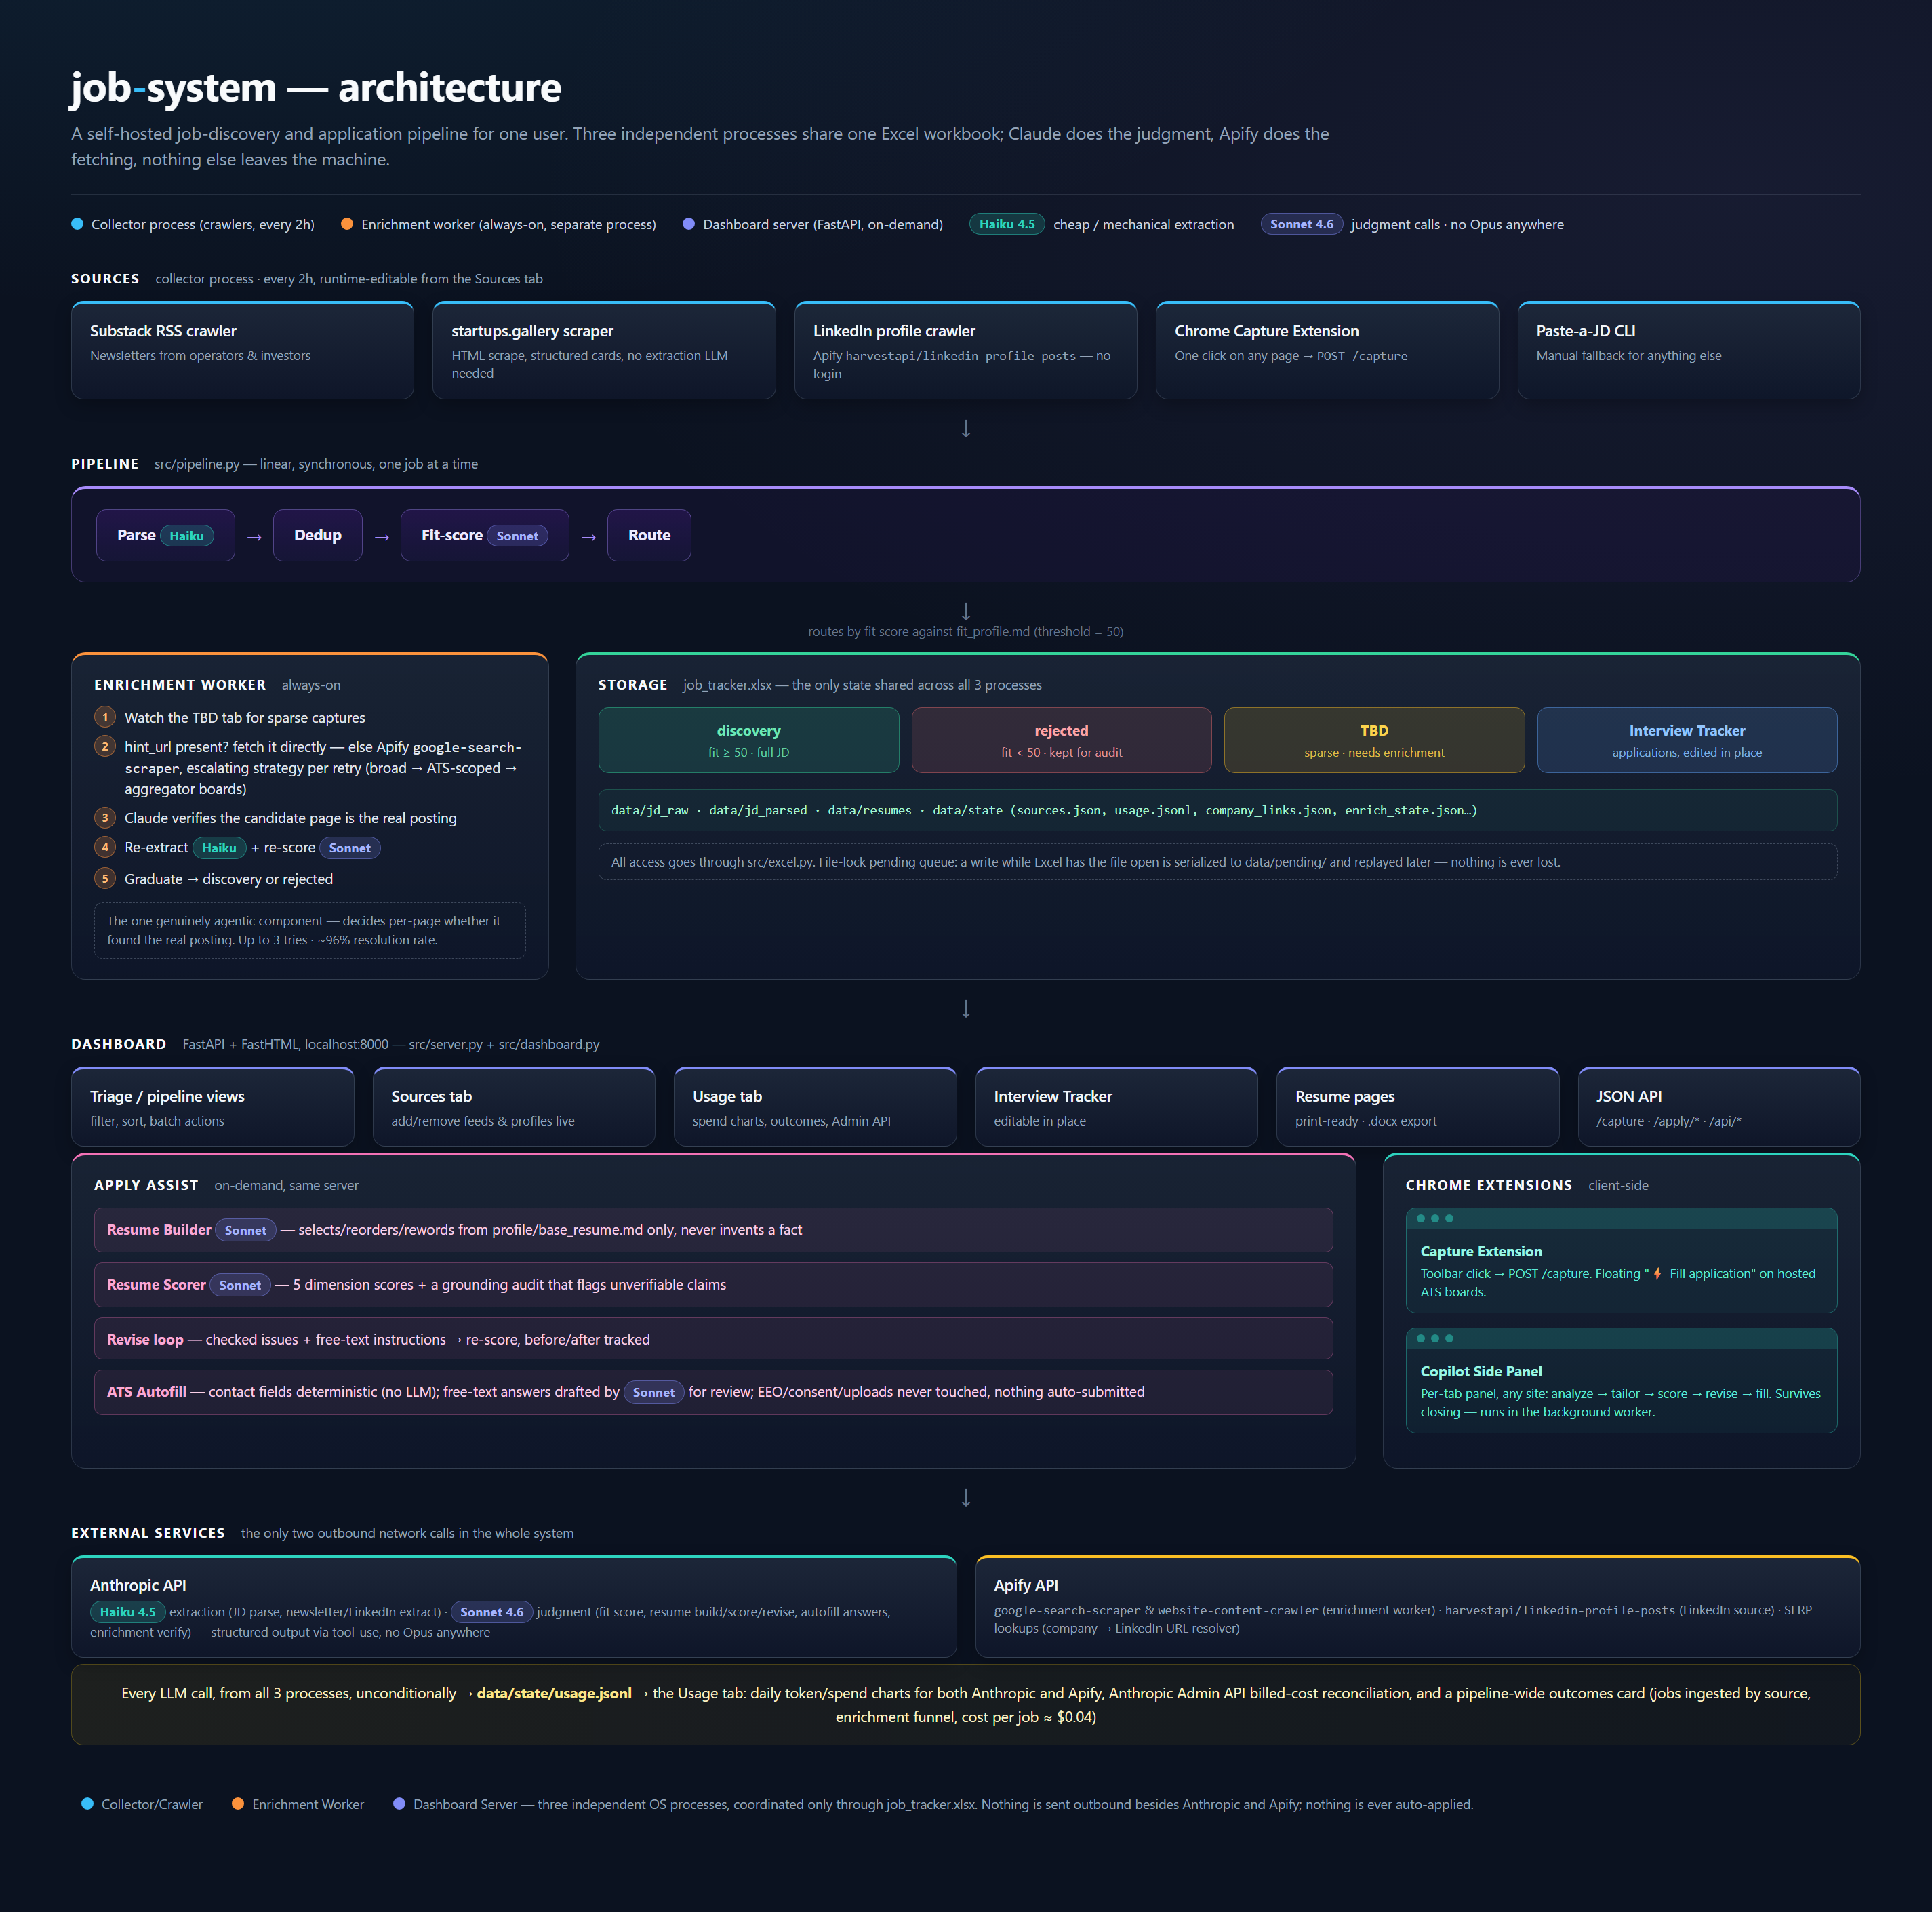The width and height of the screenshot is (1932, 1912).
Task: Click the note about the one genuinely agentic component
Action: (310, 930)
